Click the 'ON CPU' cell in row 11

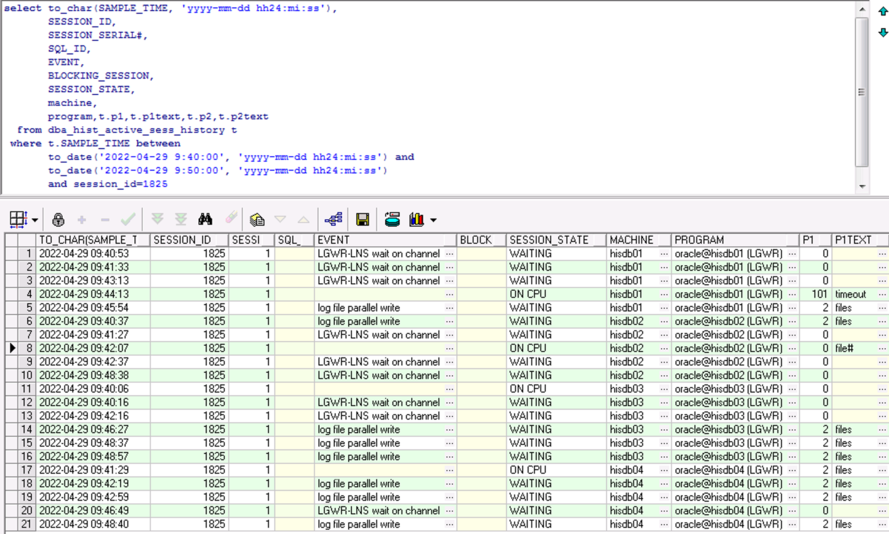(x=527, y=389)
